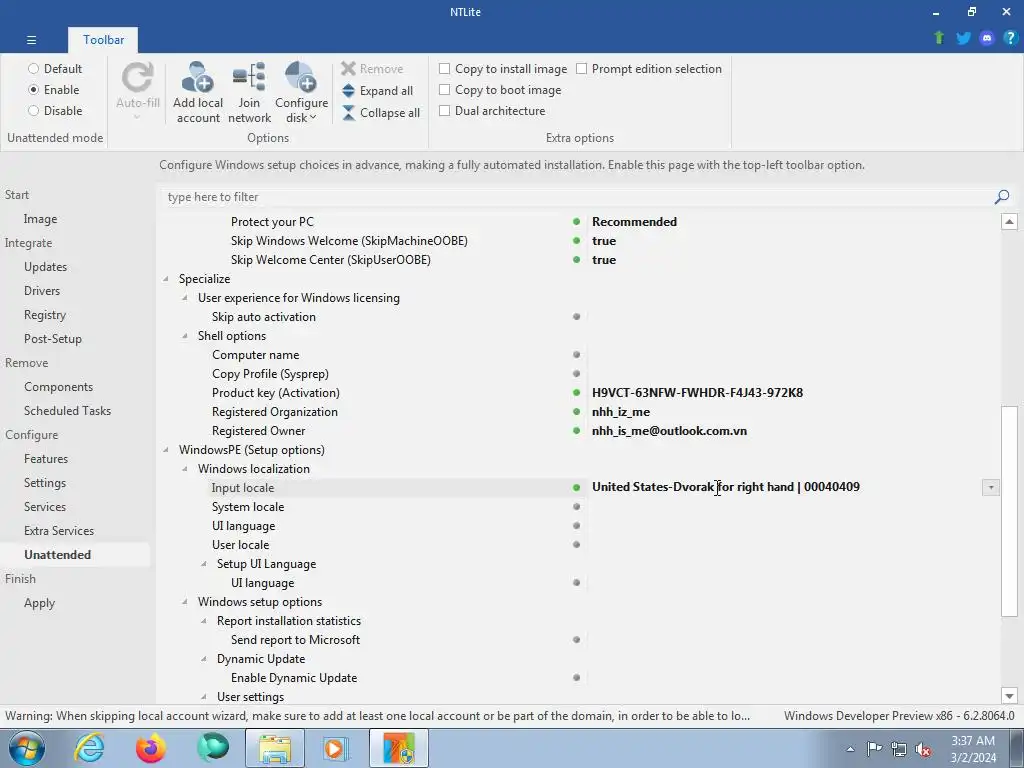Click the Auto-fill icon
The image size is (1024, 768).
tap(138, 78)
